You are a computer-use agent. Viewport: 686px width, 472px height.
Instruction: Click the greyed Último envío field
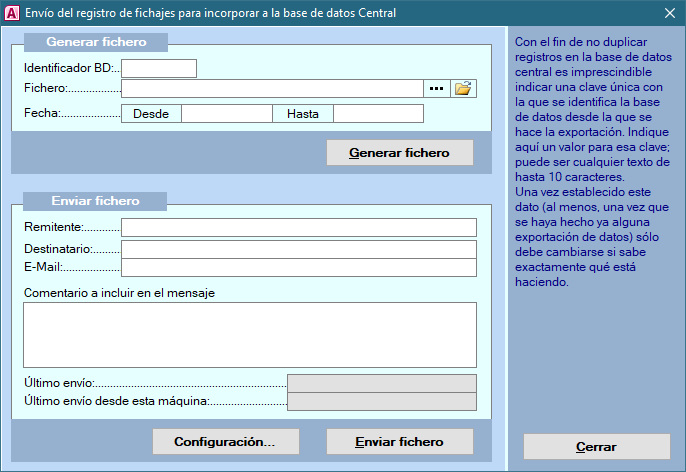(381, 383)
